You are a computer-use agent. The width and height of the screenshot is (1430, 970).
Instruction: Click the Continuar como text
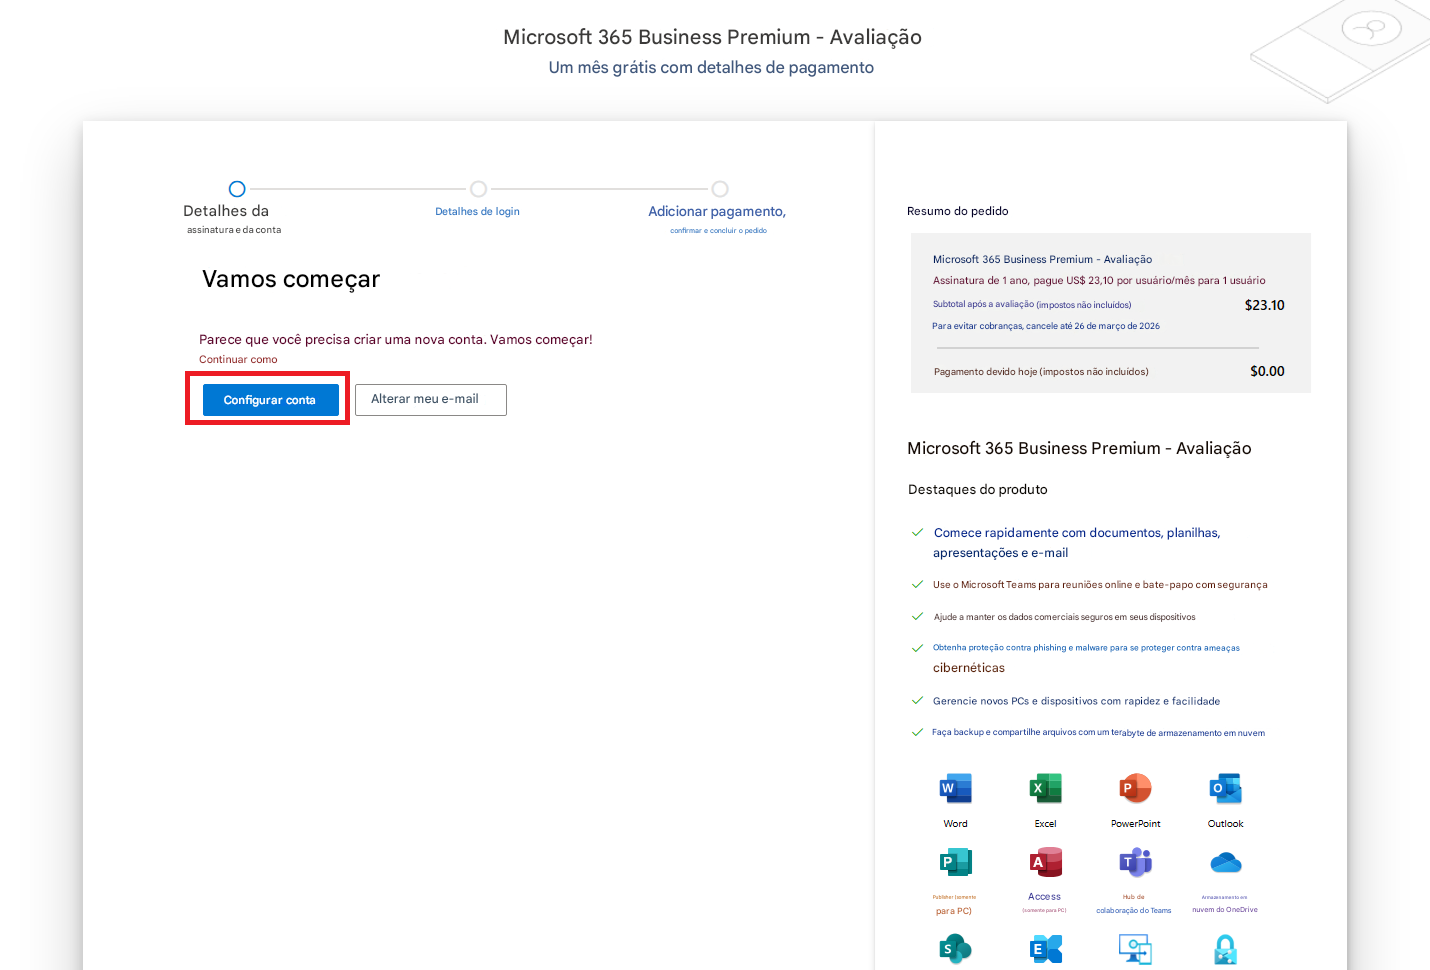click(238, 360)
